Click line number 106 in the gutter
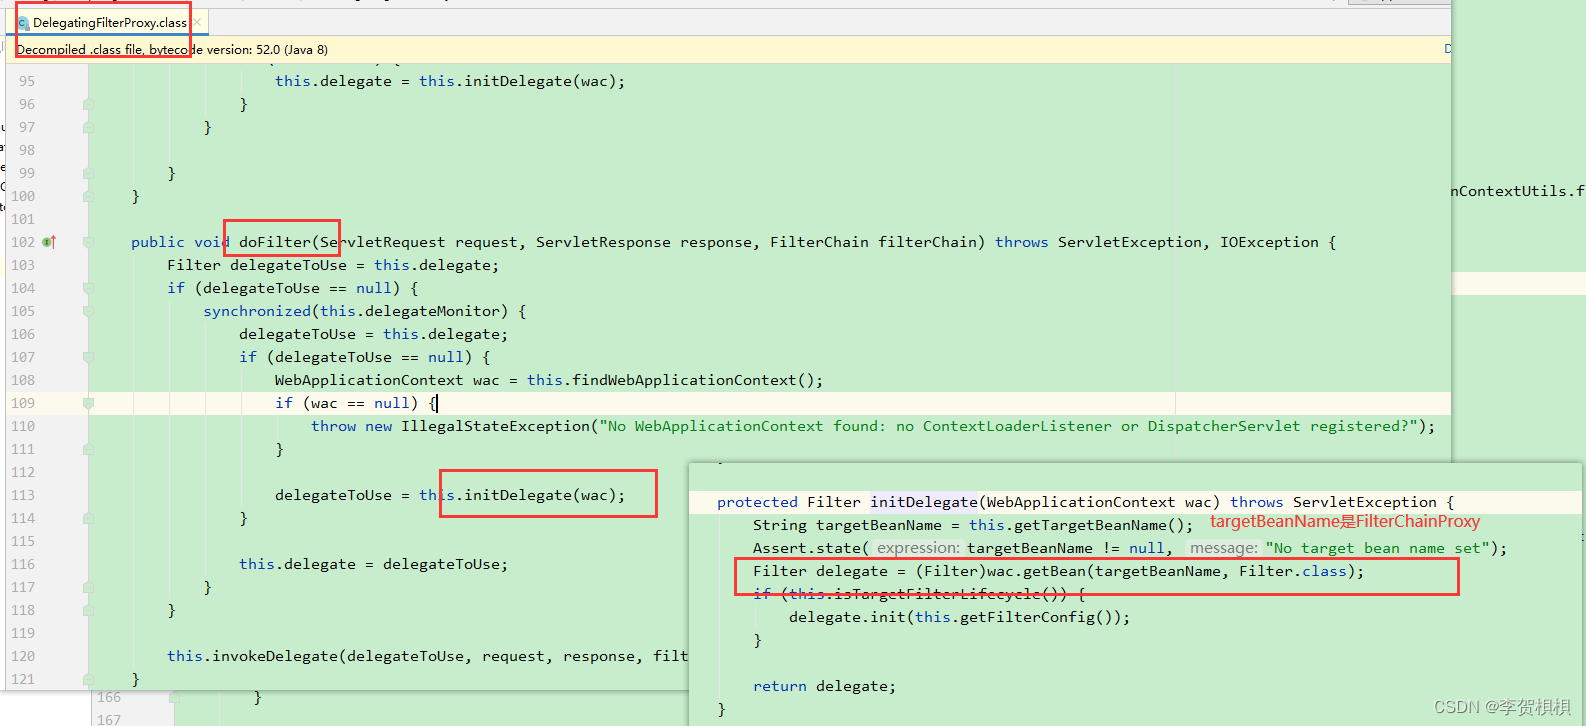Screen dimensions: 1586x726 tap(22, 334)
